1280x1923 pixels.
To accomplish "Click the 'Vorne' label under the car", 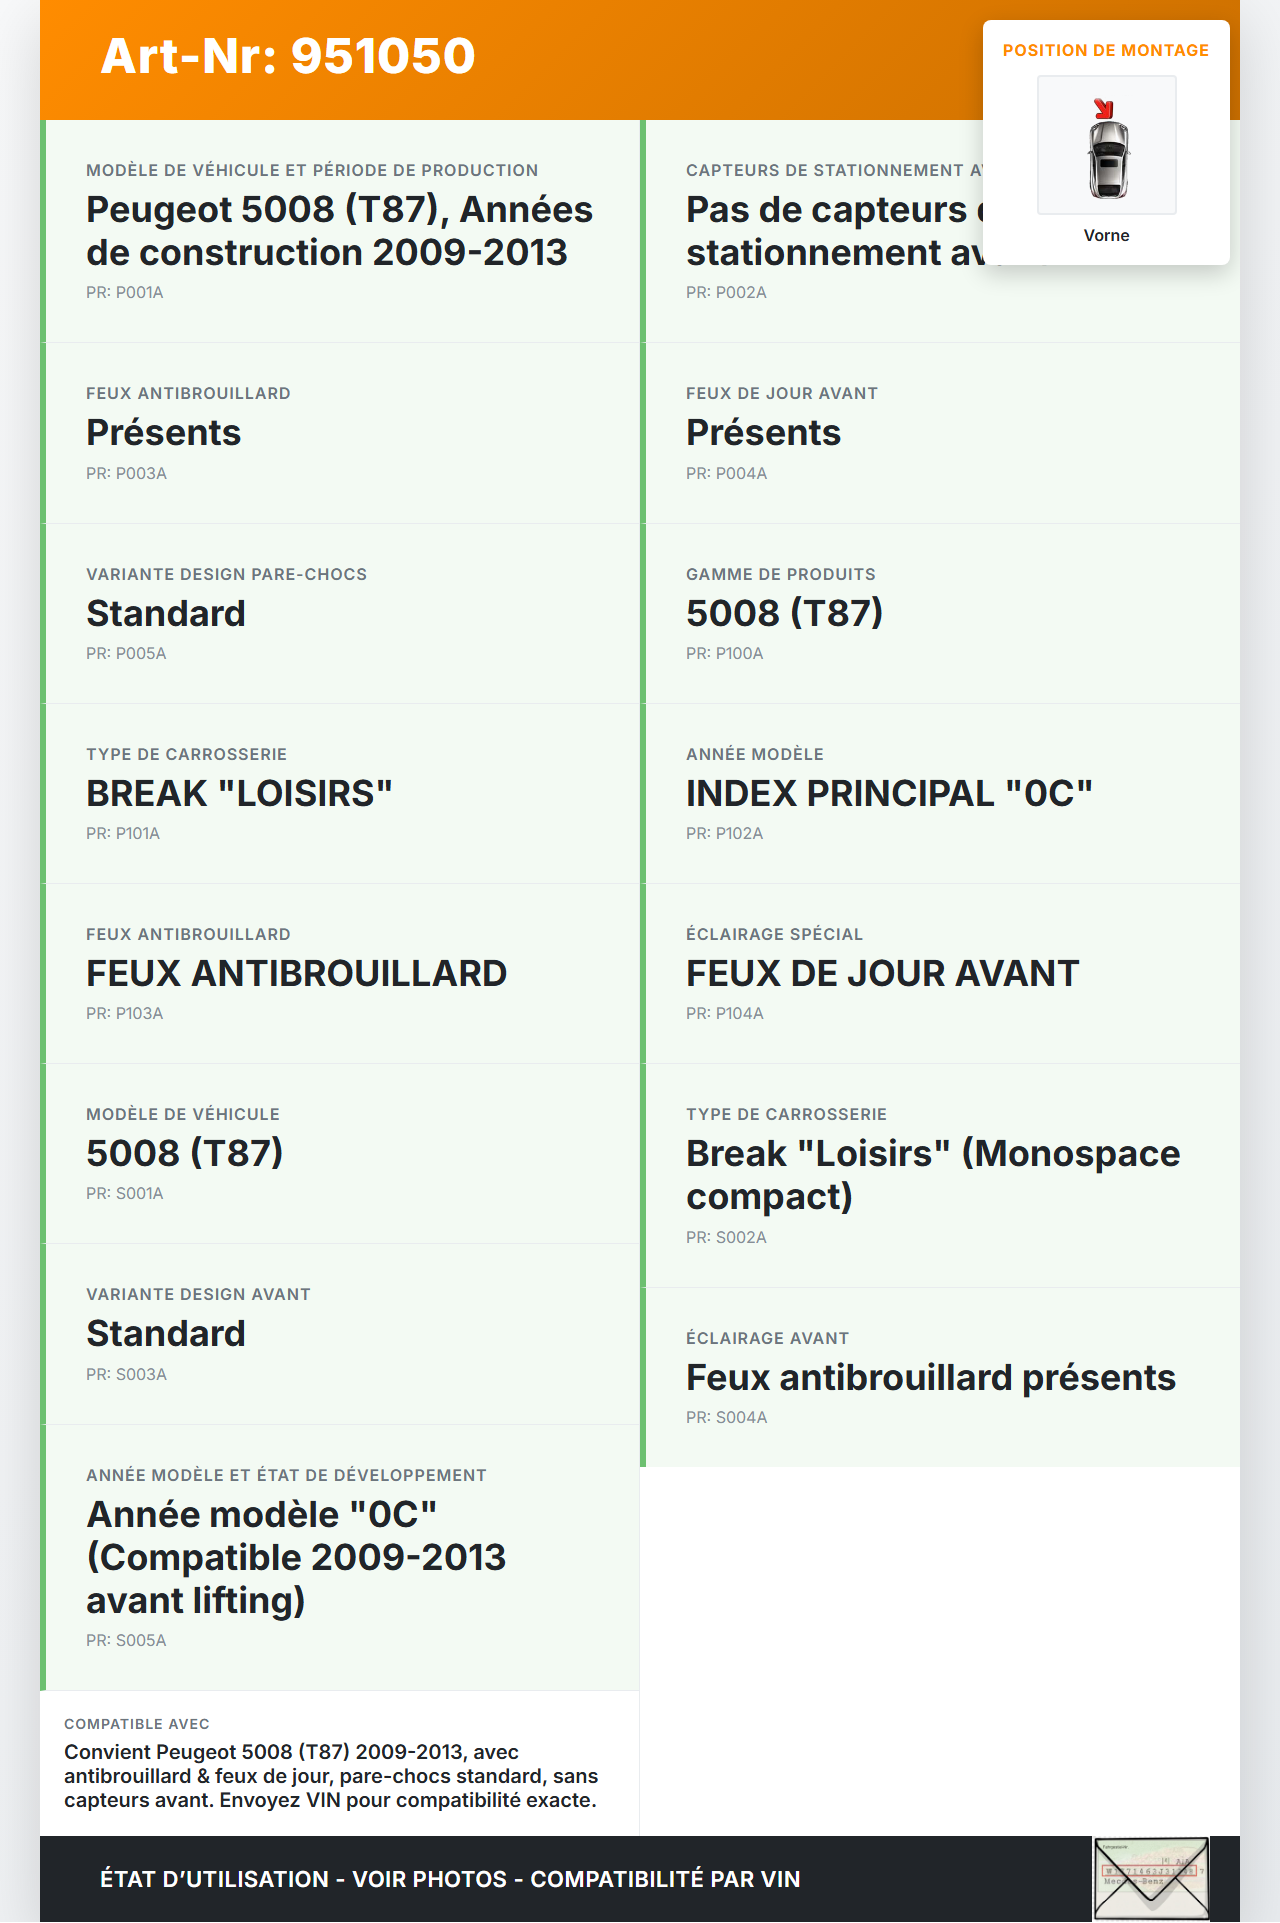I will coord(1106,235).
